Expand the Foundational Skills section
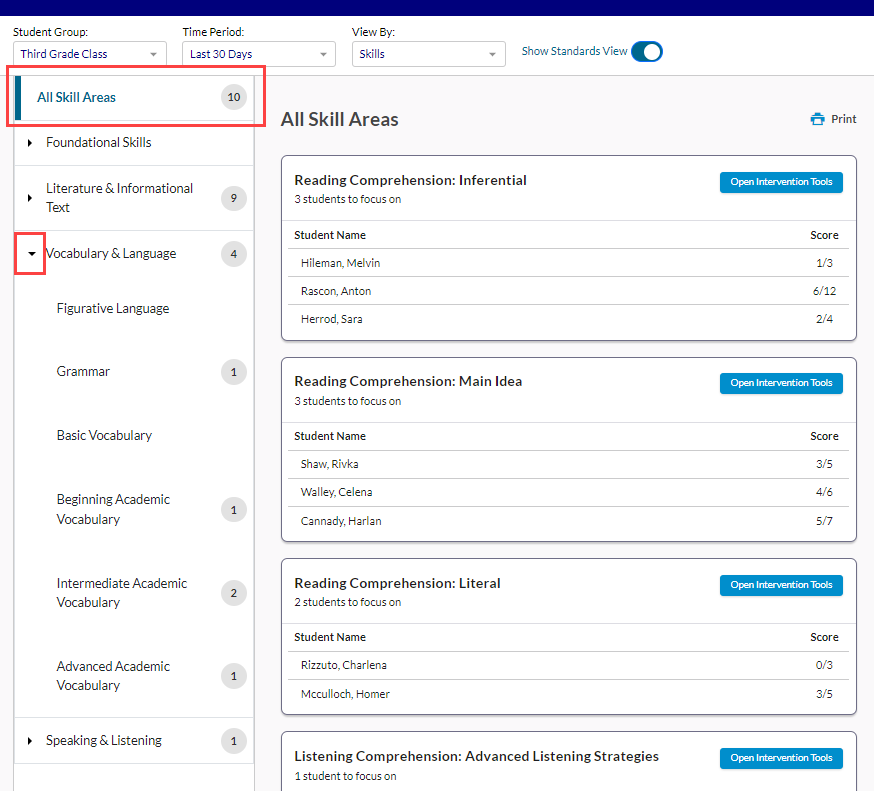Viewport: 874px width, 791px height. tap(30, 143)
